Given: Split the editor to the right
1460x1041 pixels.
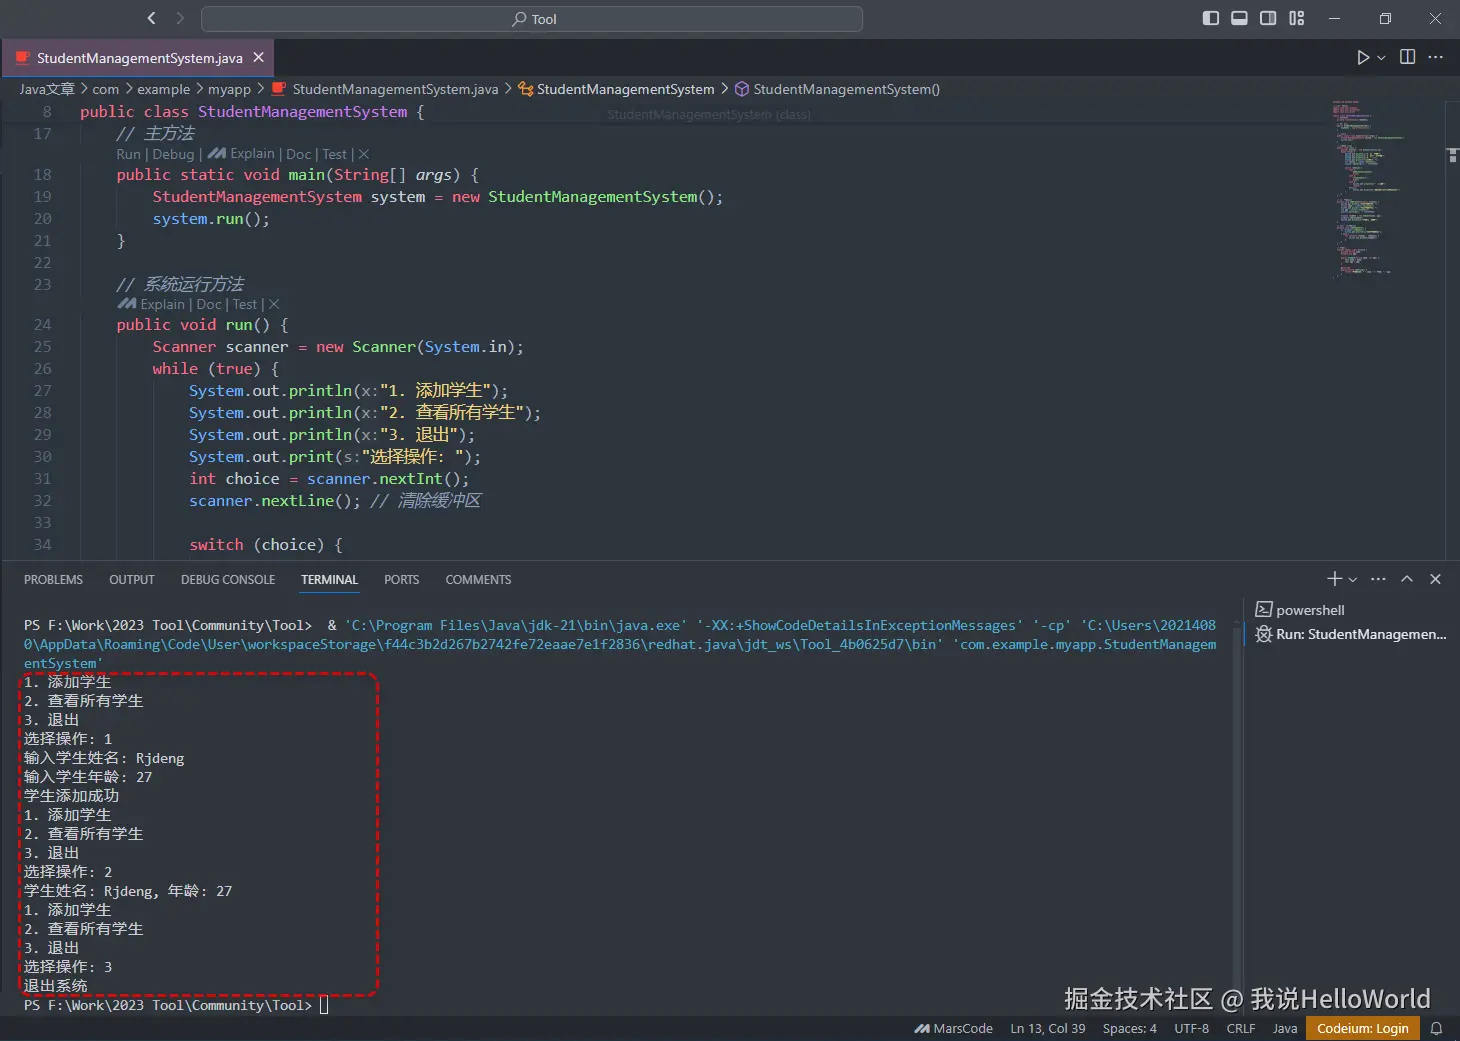Looking at the screenshot, I should click(x=1407, y=57).
